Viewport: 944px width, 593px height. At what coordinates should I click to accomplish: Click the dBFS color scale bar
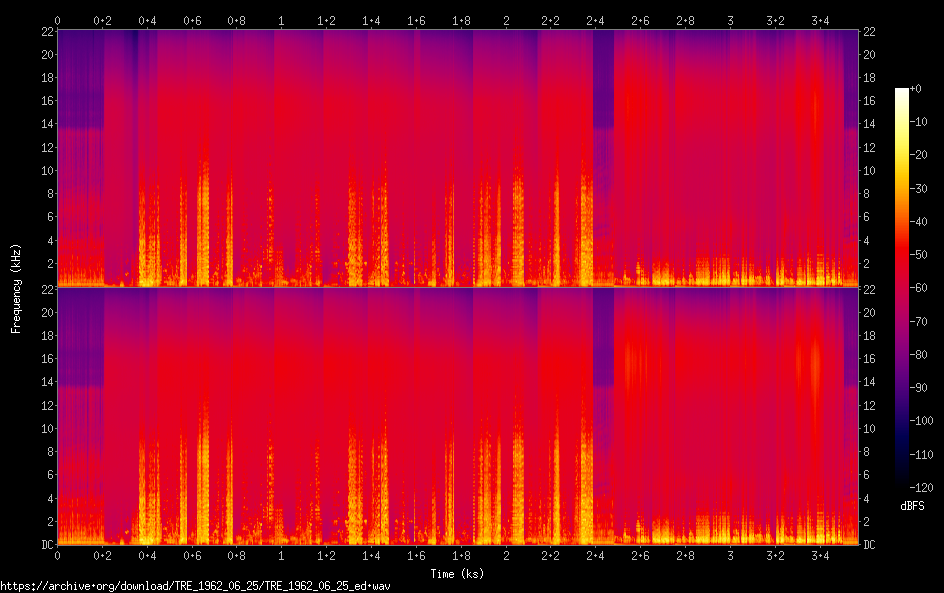901,287
